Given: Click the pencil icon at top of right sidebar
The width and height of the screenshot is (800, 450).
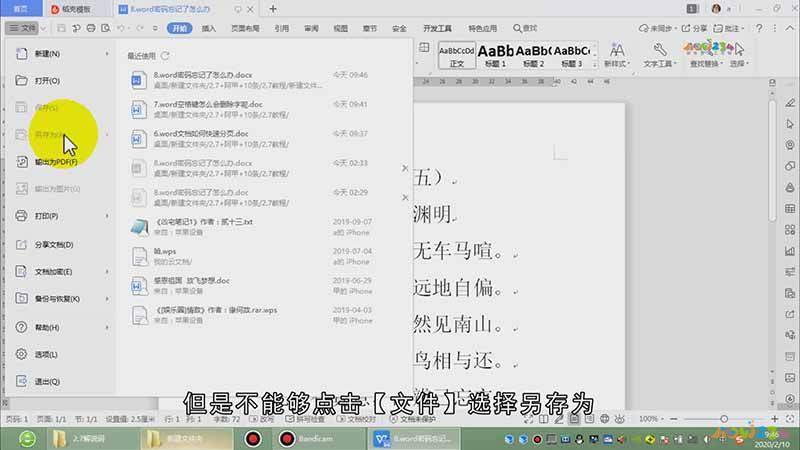Looking at the screenshot, I should pyautogui.click(x=790, y=103).
